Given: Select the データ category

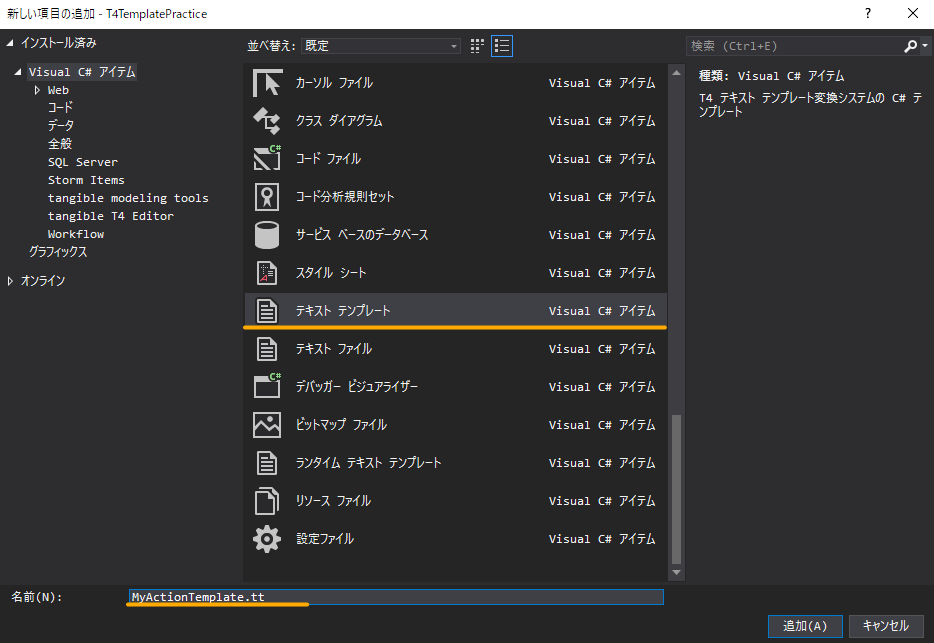Looking at the screenshot, I should point(61,126).
